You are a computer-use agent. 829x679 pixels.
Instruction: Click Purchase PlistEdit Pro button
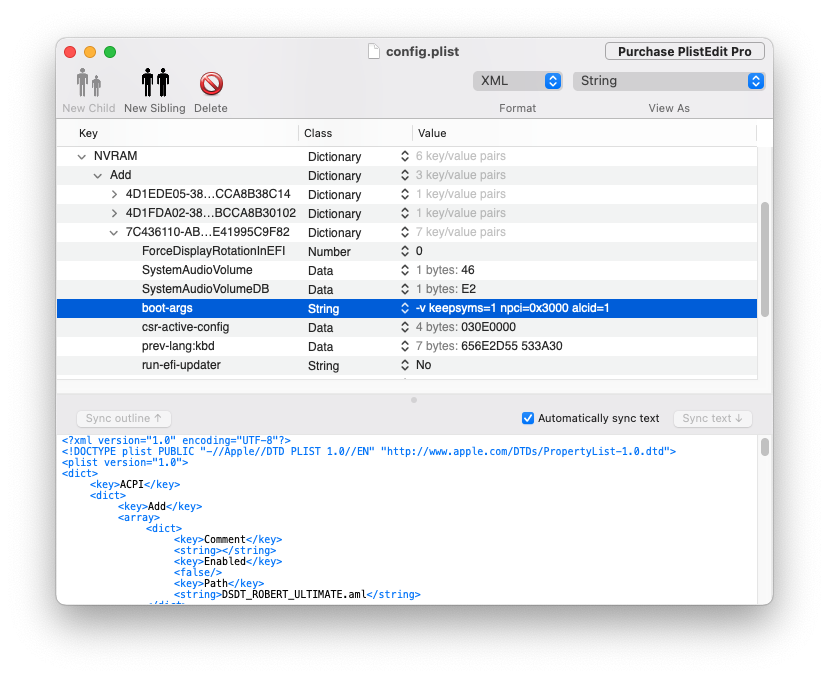click(685, 51)
